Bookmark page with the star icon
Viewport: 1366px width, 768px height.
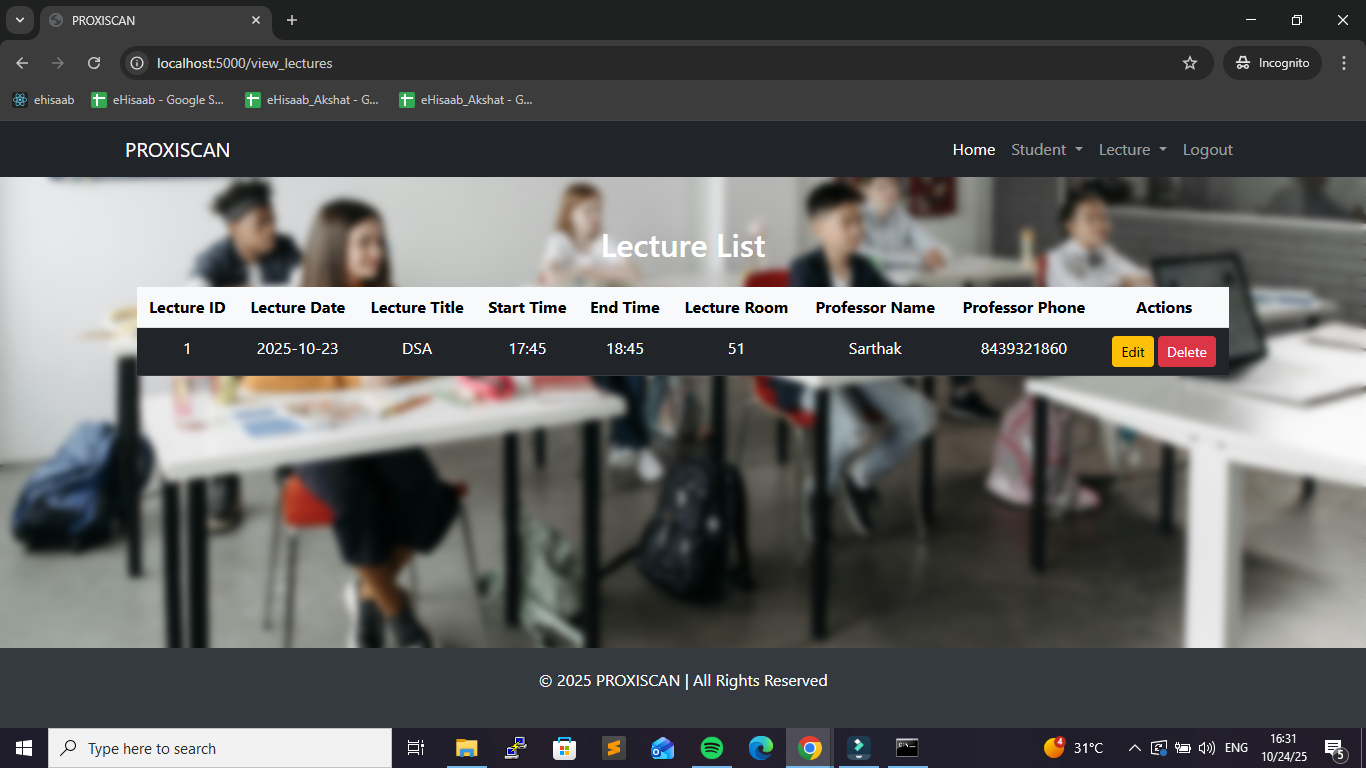point(1189,63)
